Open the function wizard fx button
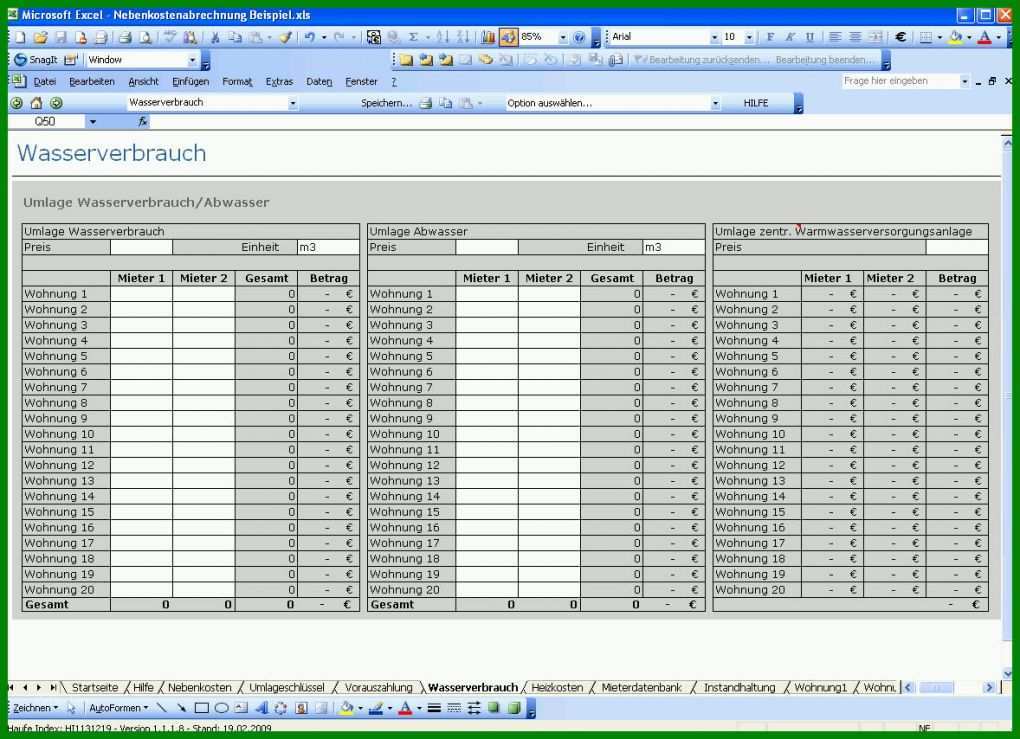1020x739 pixels. [x=142, y=122]
